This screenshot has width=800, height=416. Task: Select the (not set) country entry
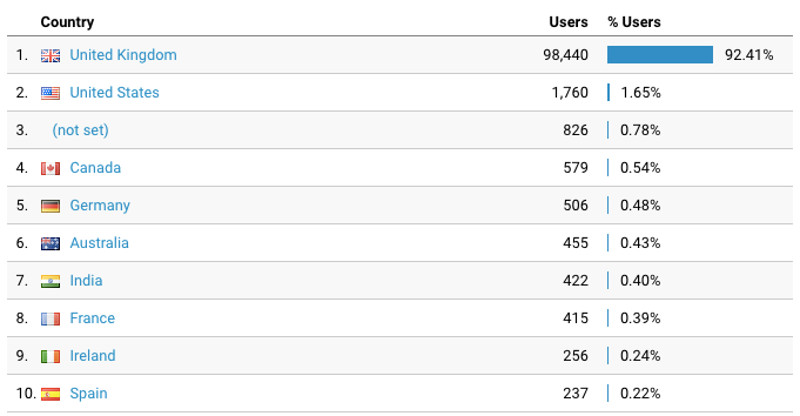[x=81, y=130]
